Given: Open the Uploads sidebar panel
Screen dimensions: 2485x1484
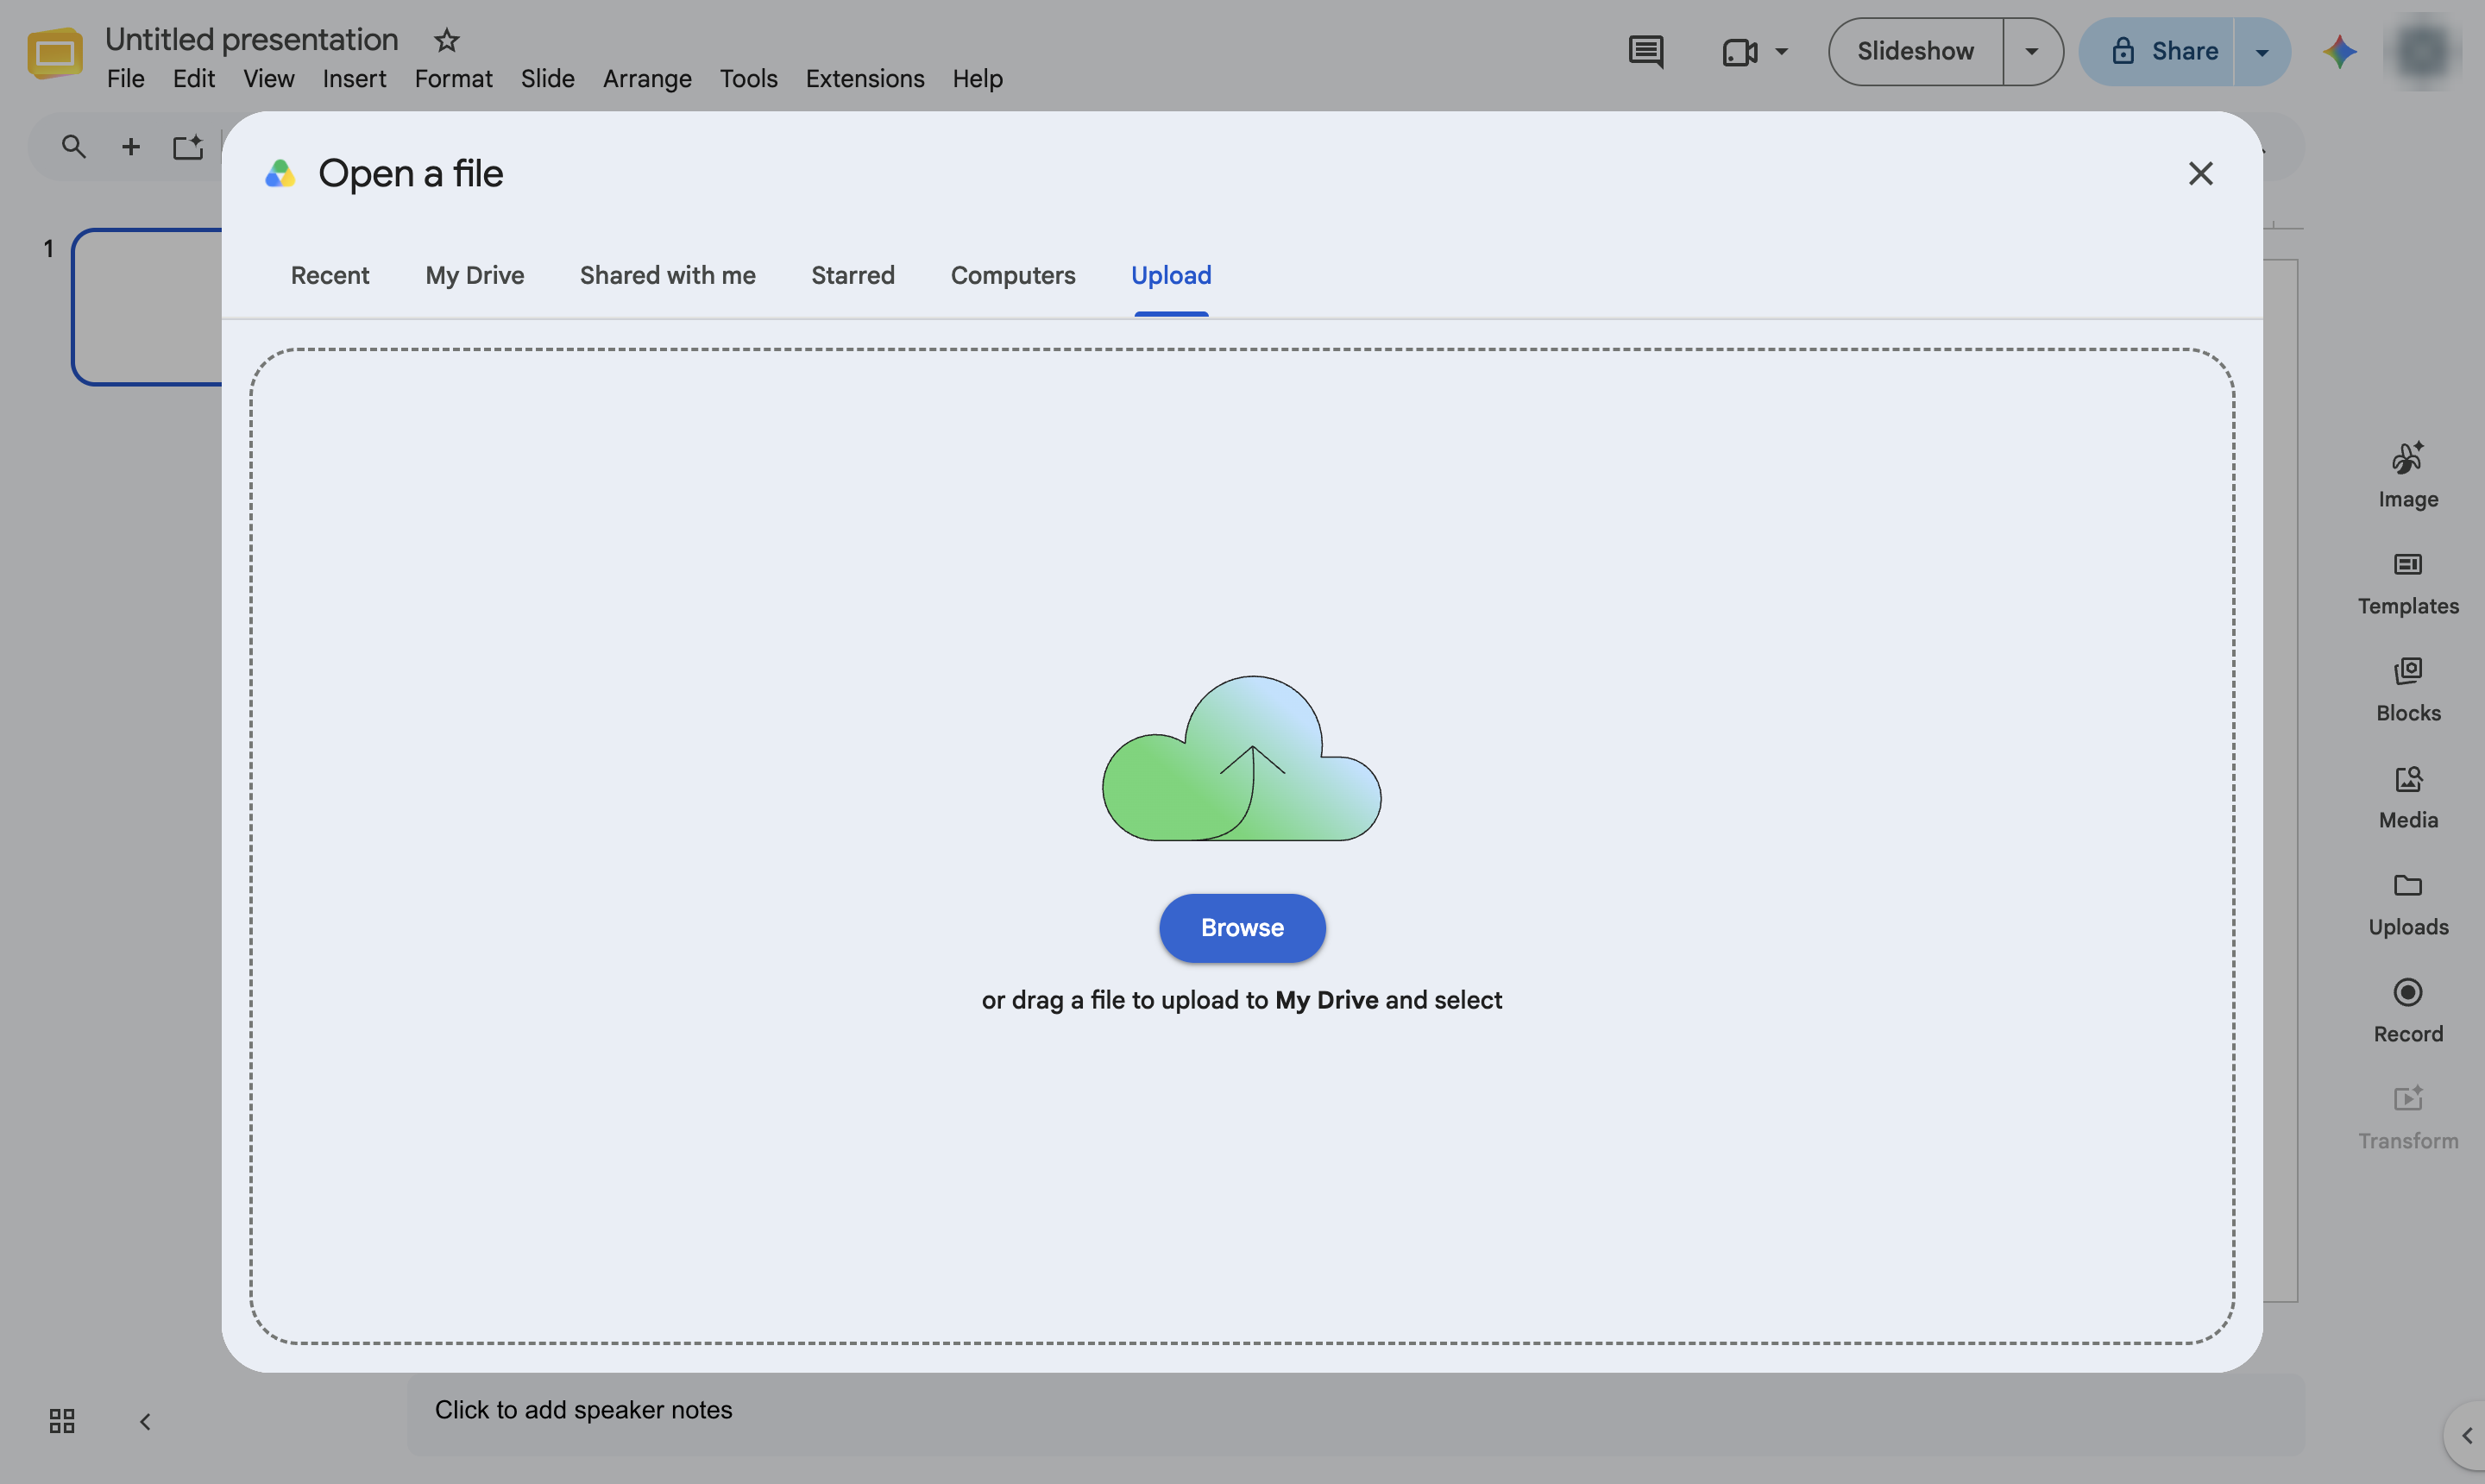Looking at the screenshot, I should (x=2408, y=905).
